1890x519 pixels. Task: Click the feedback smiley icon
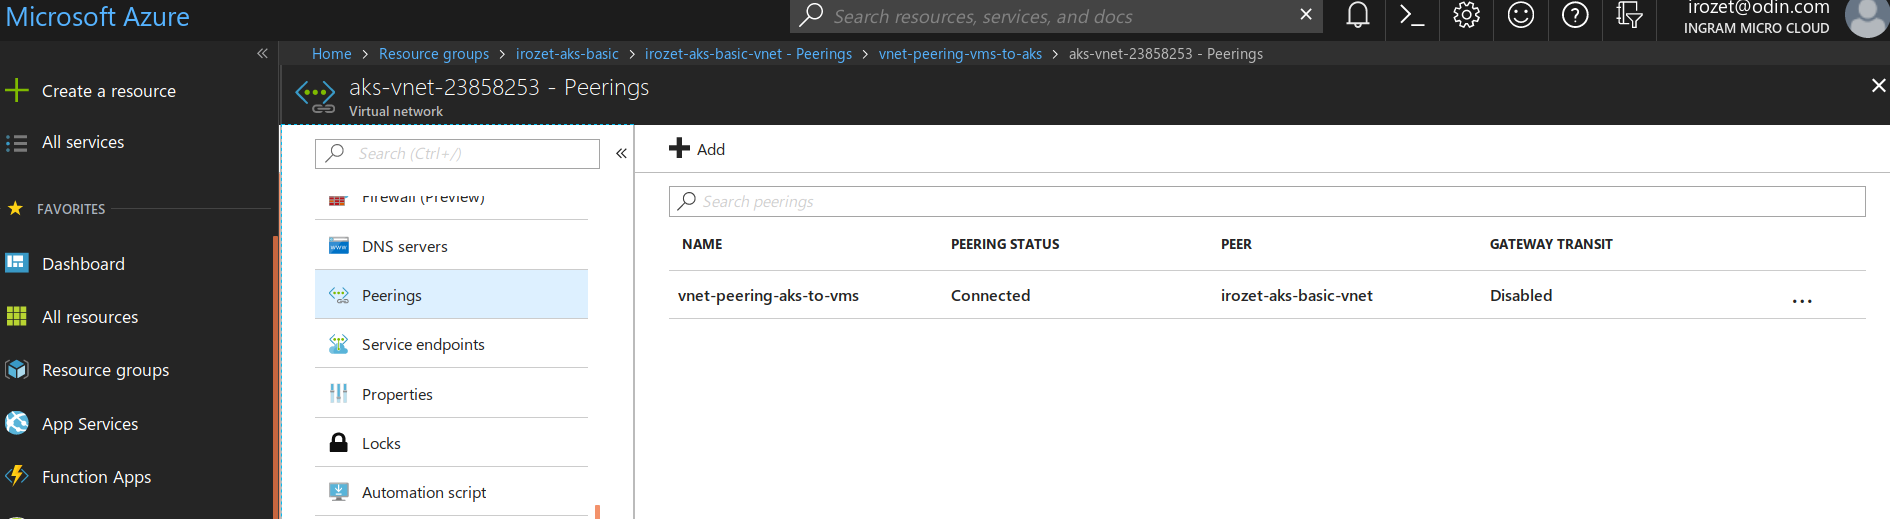(x=1520, y=15)
